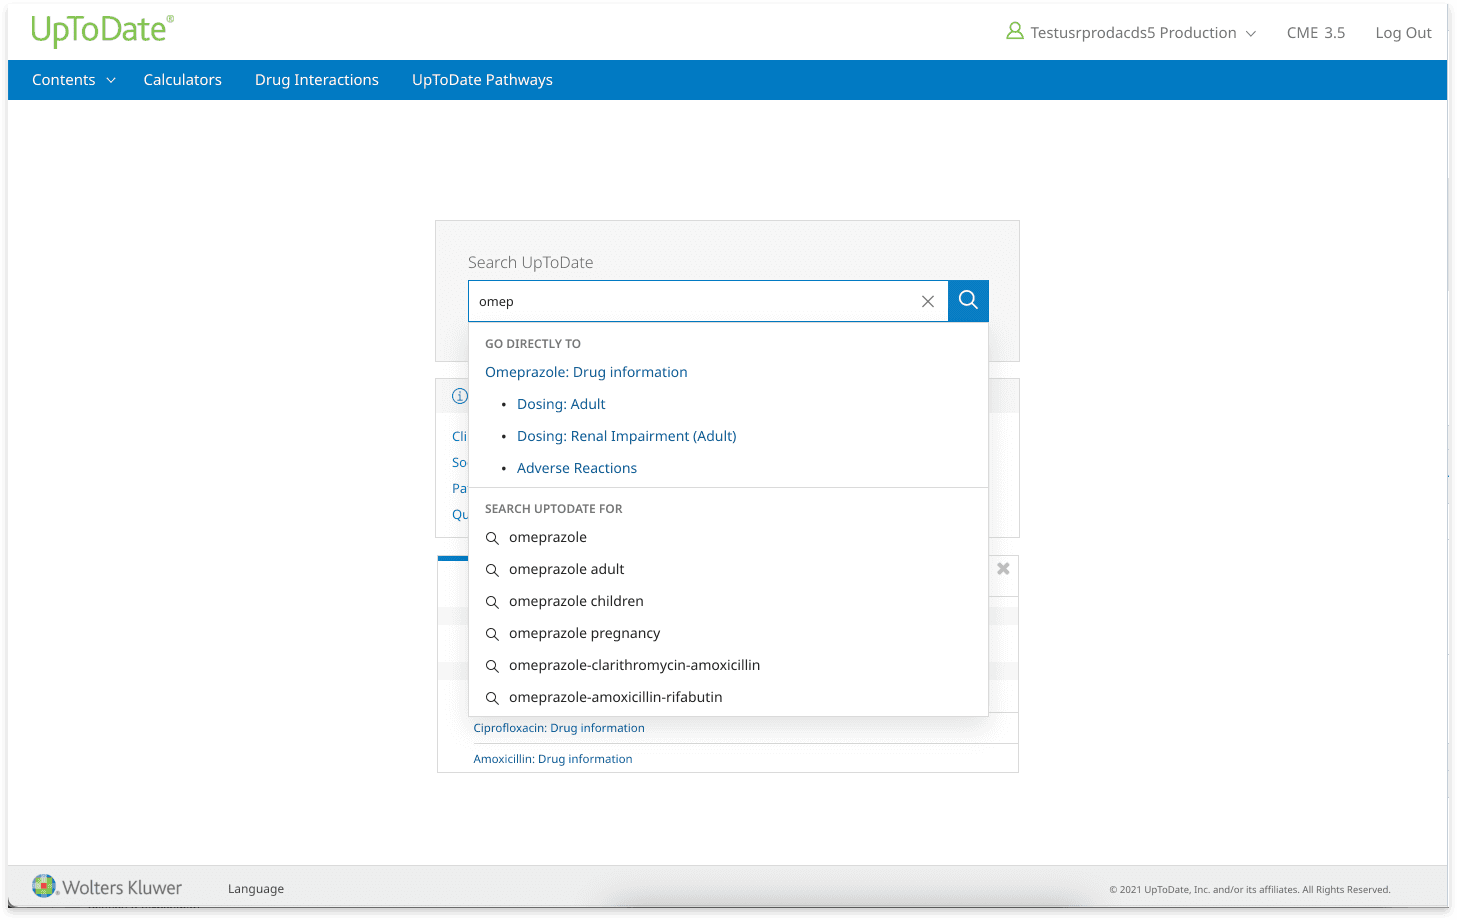View CME 3.5 credits

click(1316, 33)
